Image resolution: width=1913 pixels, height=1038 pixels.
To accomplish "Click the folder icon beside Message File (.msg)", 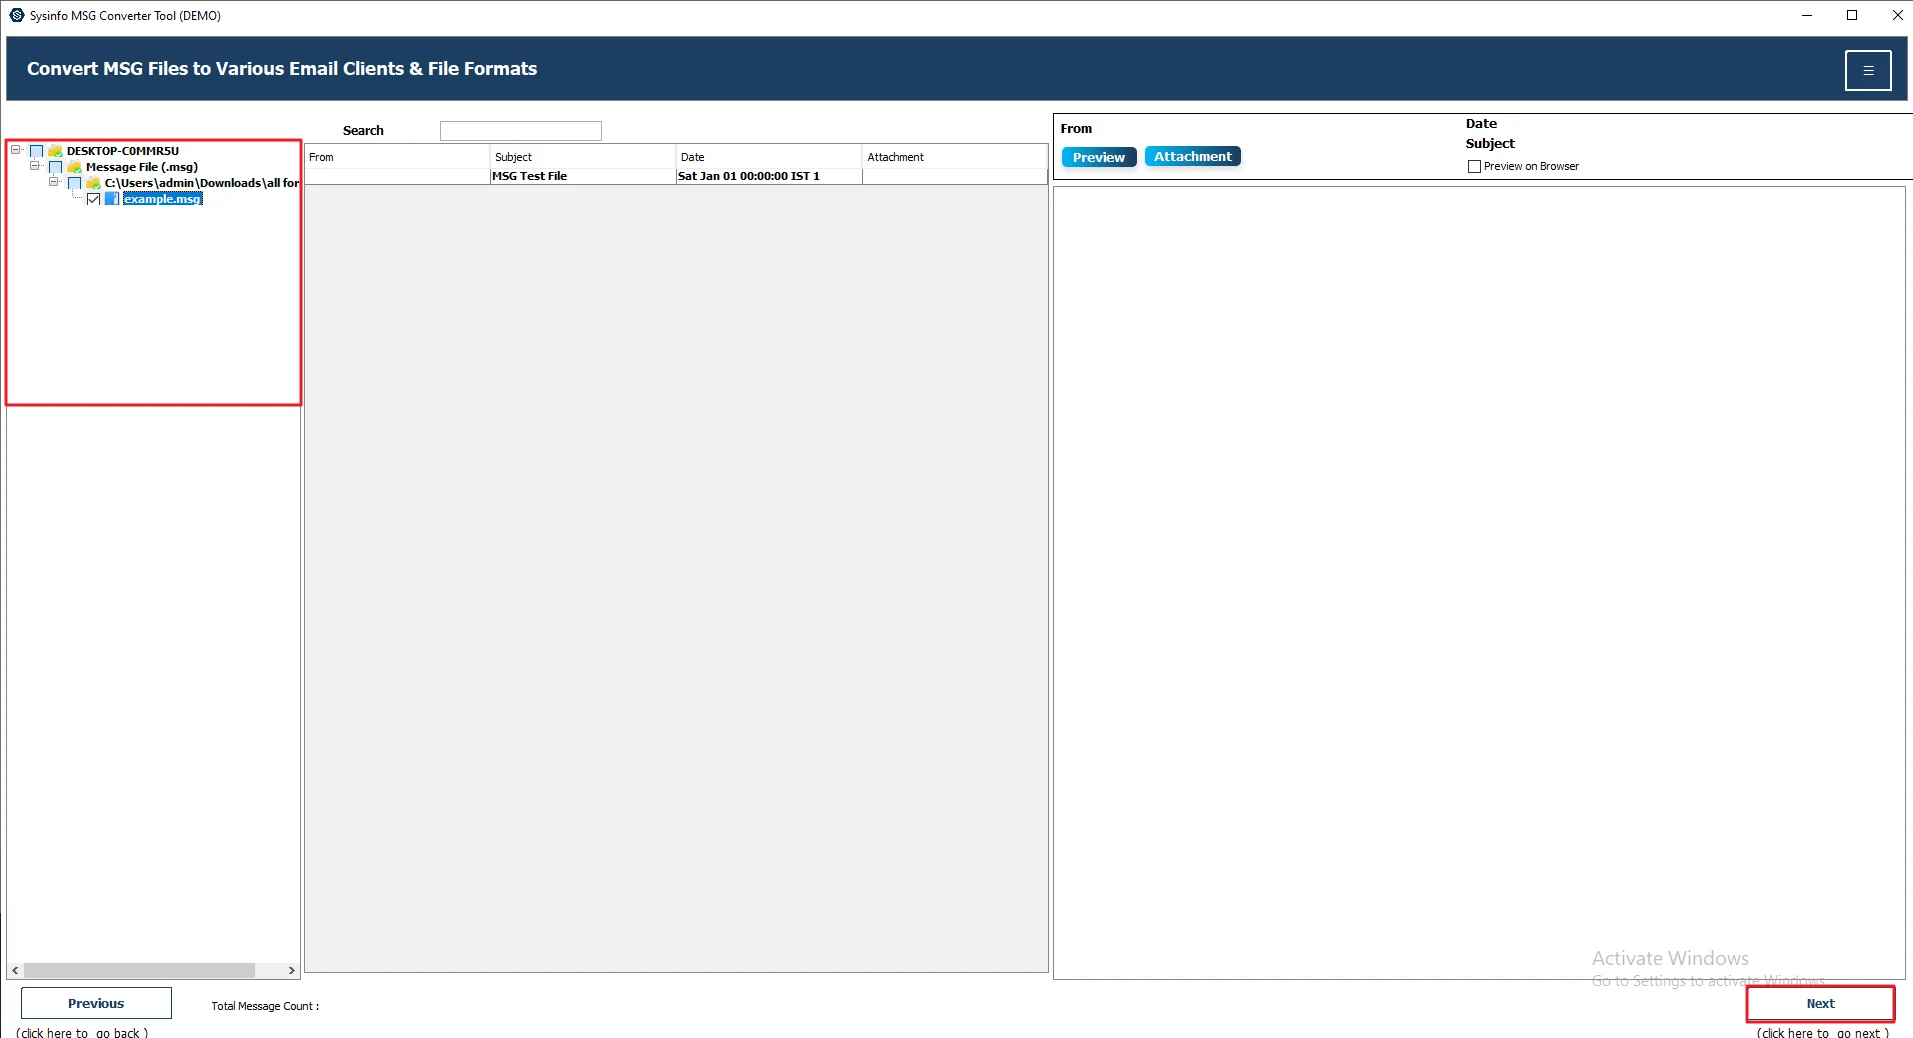I will (75, 167).
